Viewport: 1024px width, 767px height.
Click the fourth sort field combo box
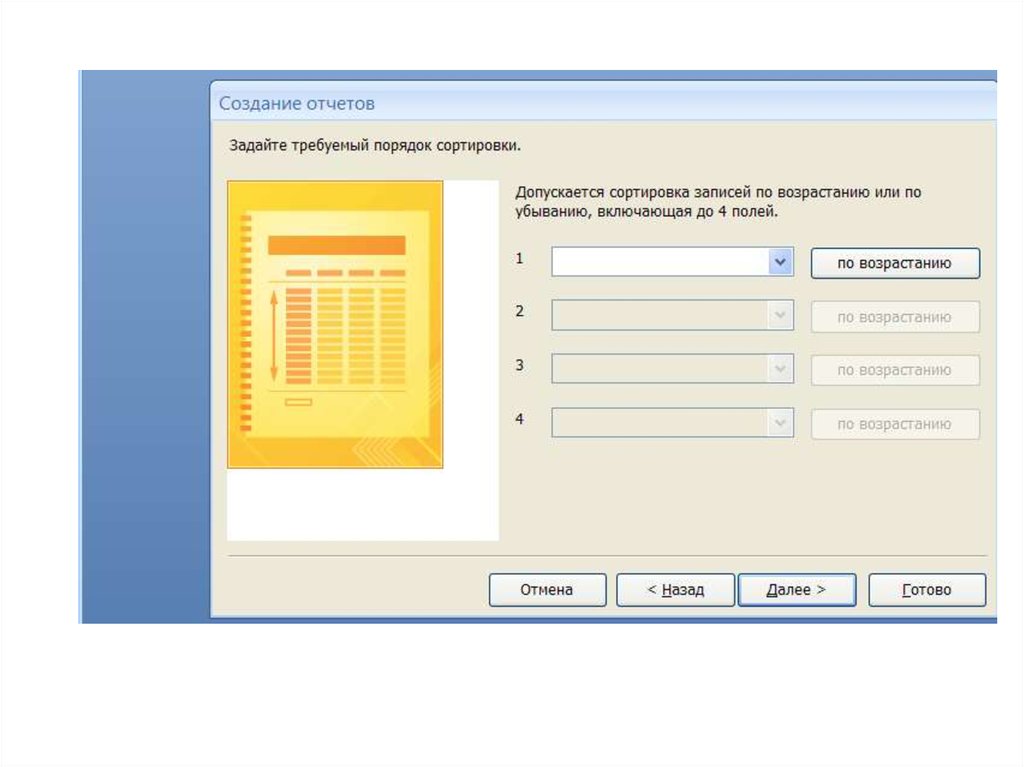(659, 423)
